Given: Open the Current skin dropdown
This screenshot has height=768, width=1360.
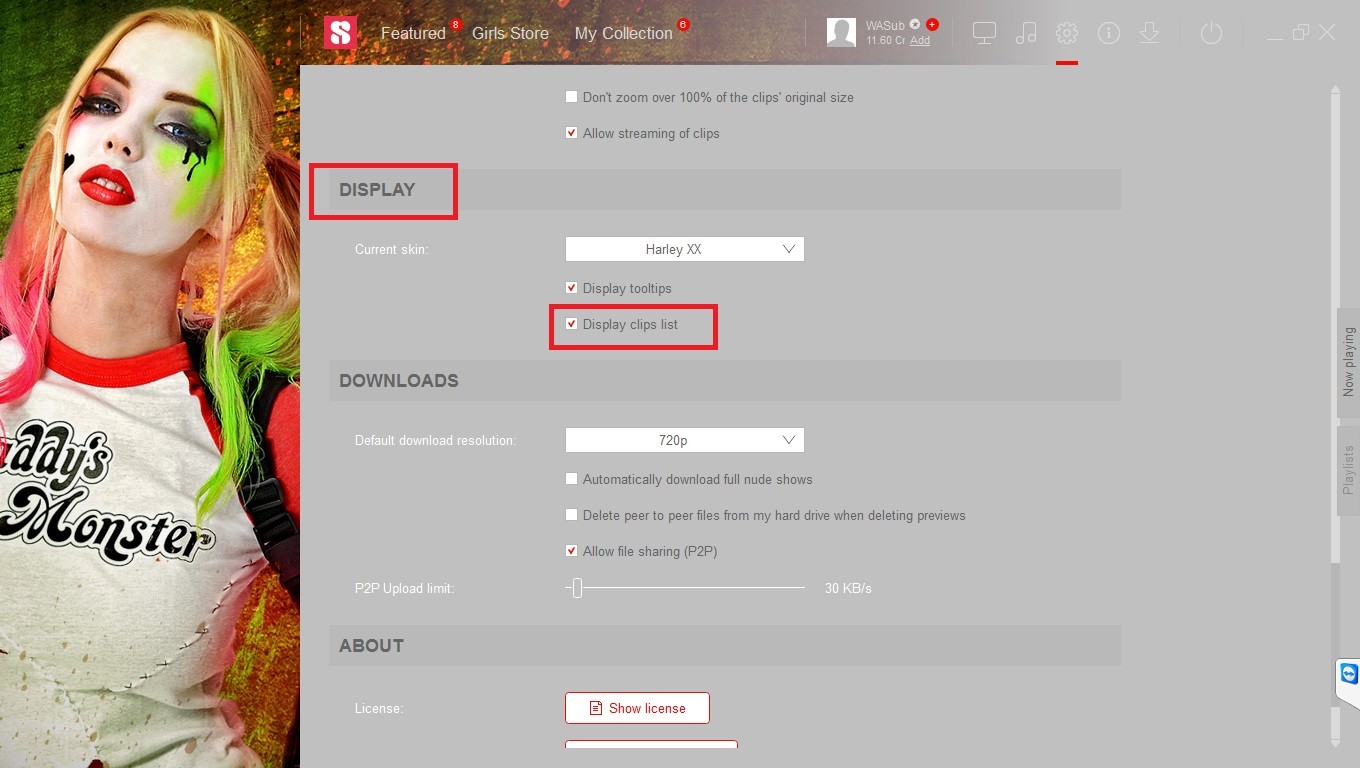Looking at the screenshot, I should tap(684, 249).
